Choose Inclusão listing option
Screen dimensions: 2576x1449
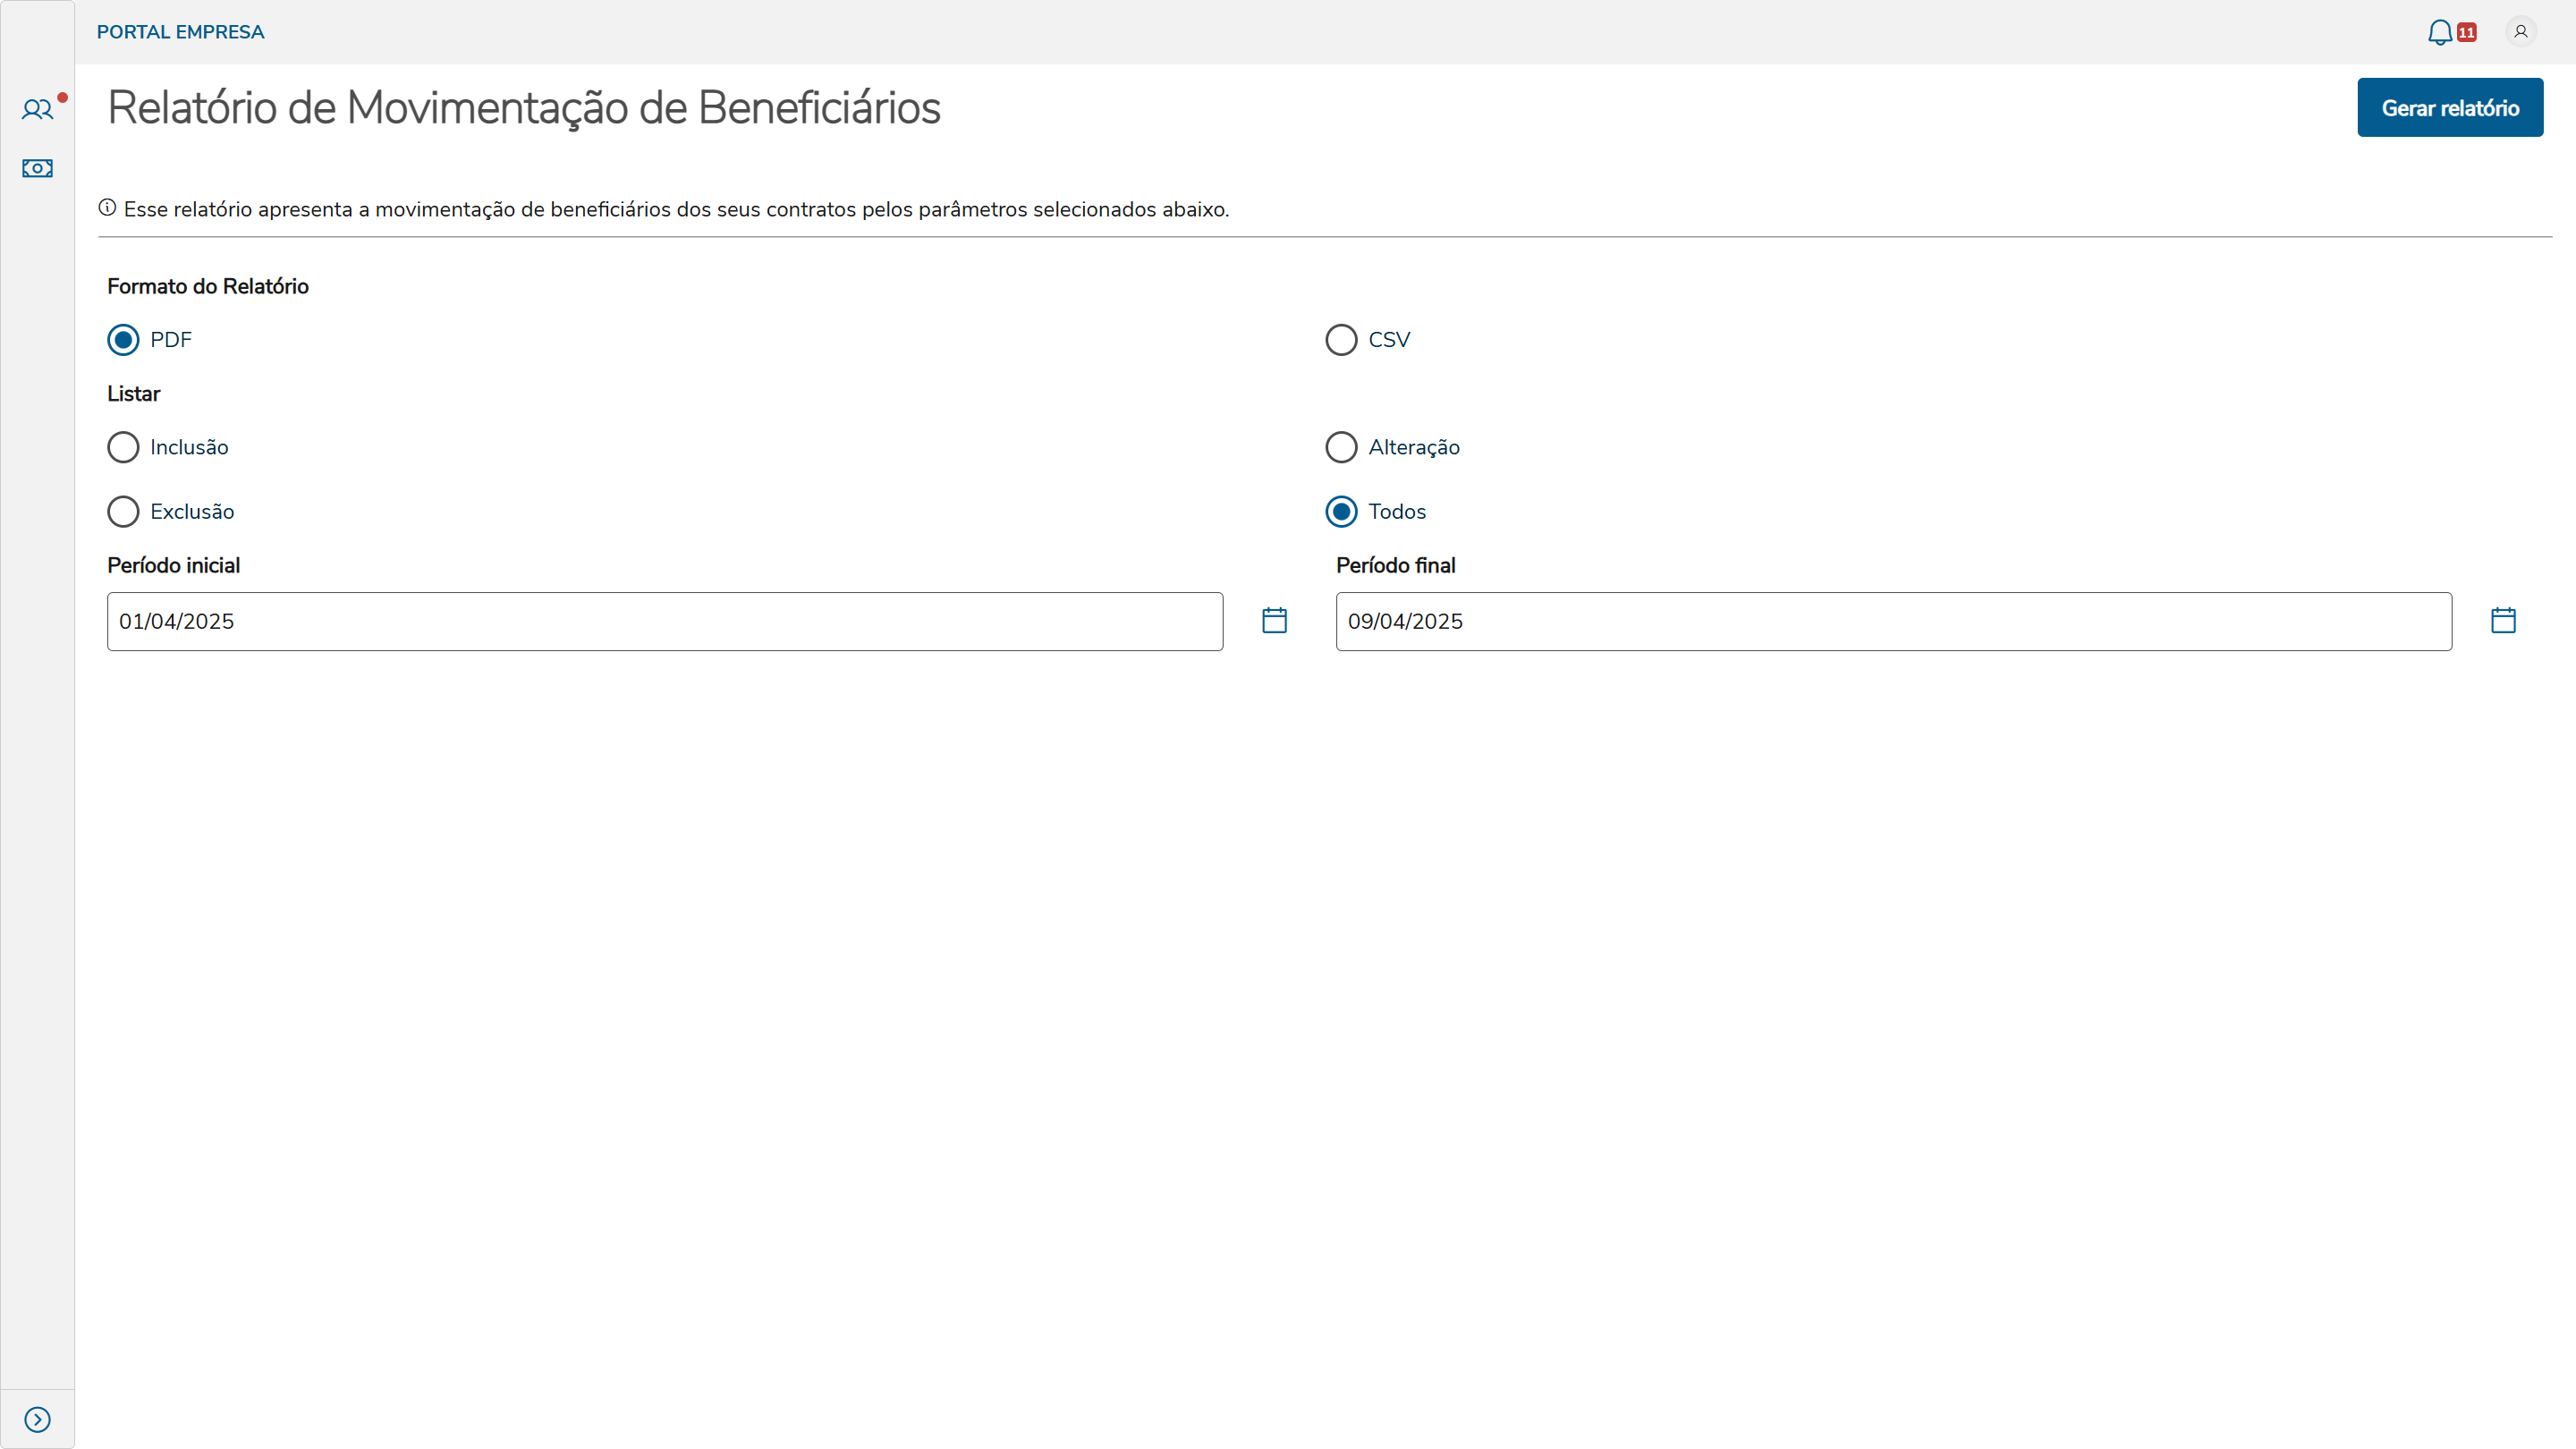[x=123, y=447]
